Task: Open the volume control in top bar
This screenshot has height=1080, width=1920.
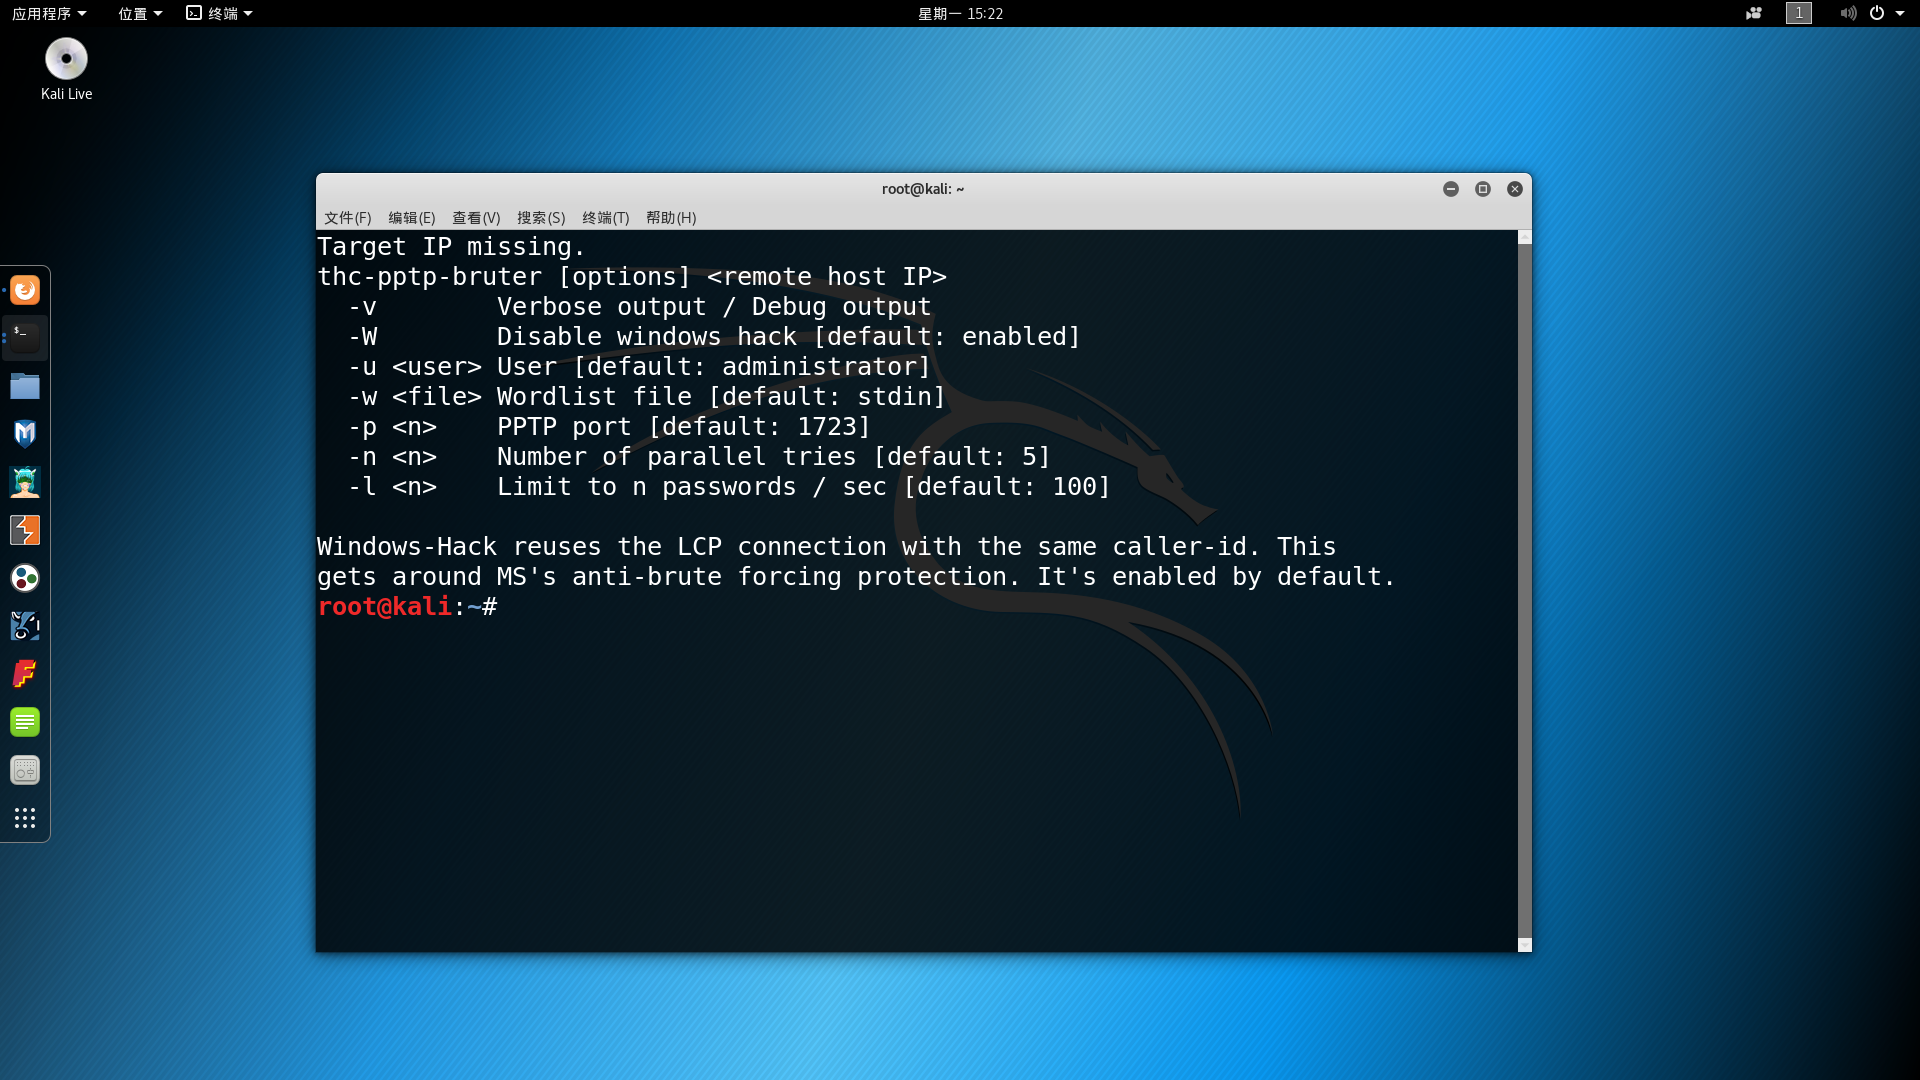Action: coord(1848,13)
